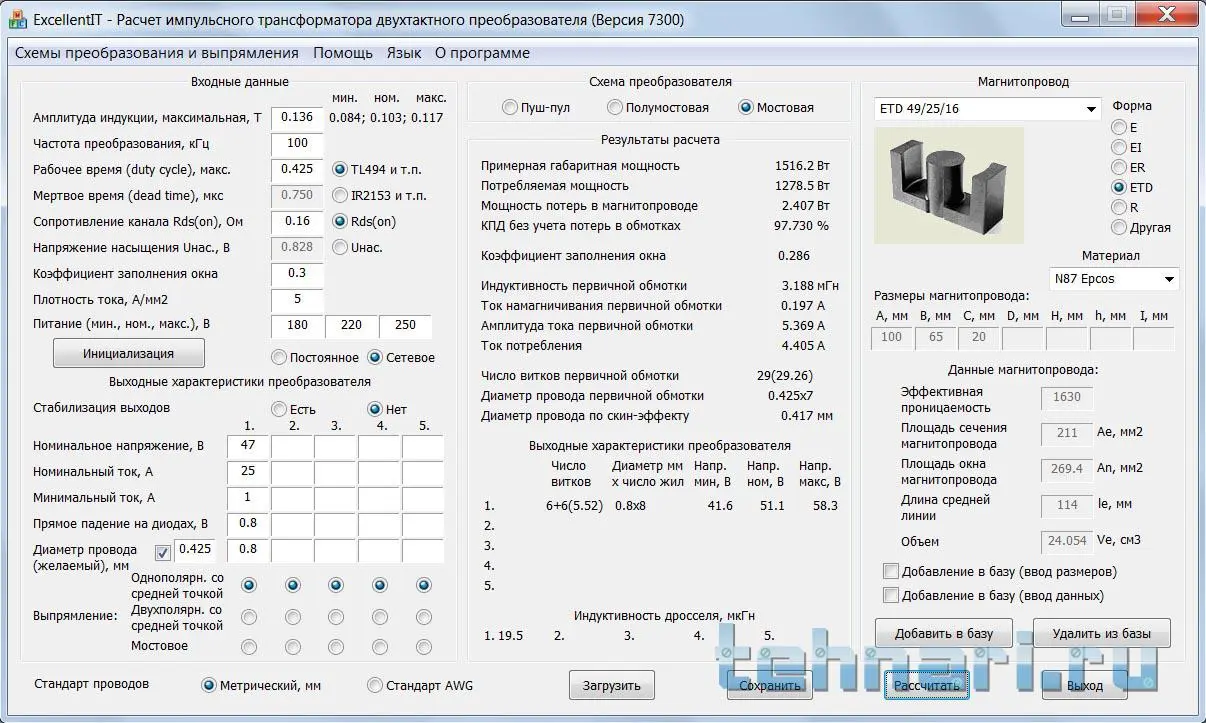Screen dimensions: 1206x723
Task: Select the Мостовая converter scheme
Action: click(745, 108)
